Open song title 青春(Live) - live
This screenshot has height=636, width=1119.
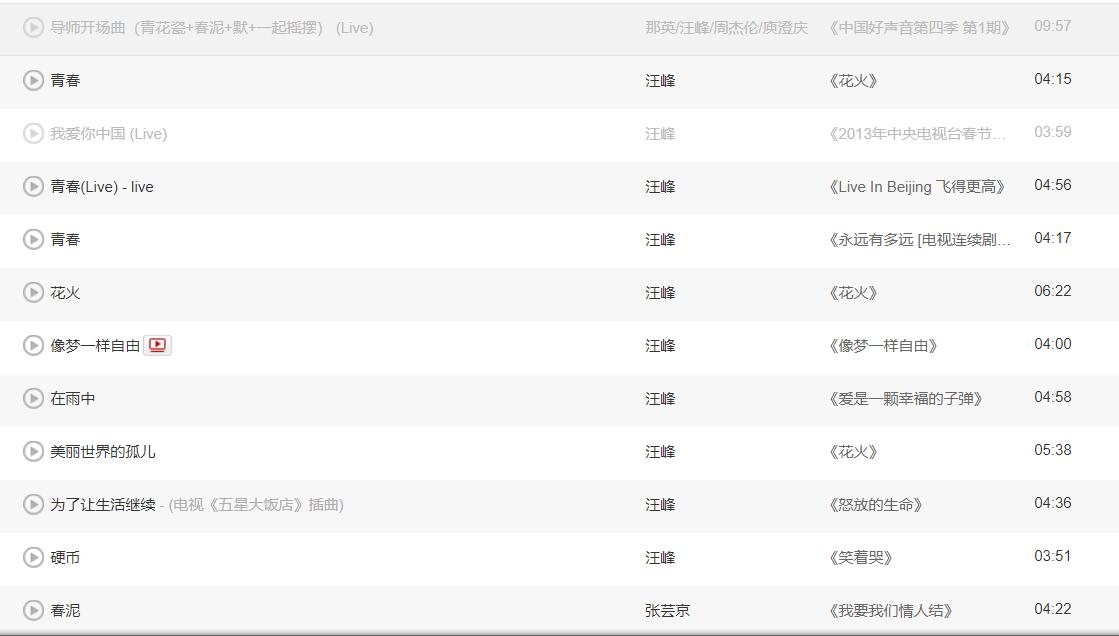[102, 187]
